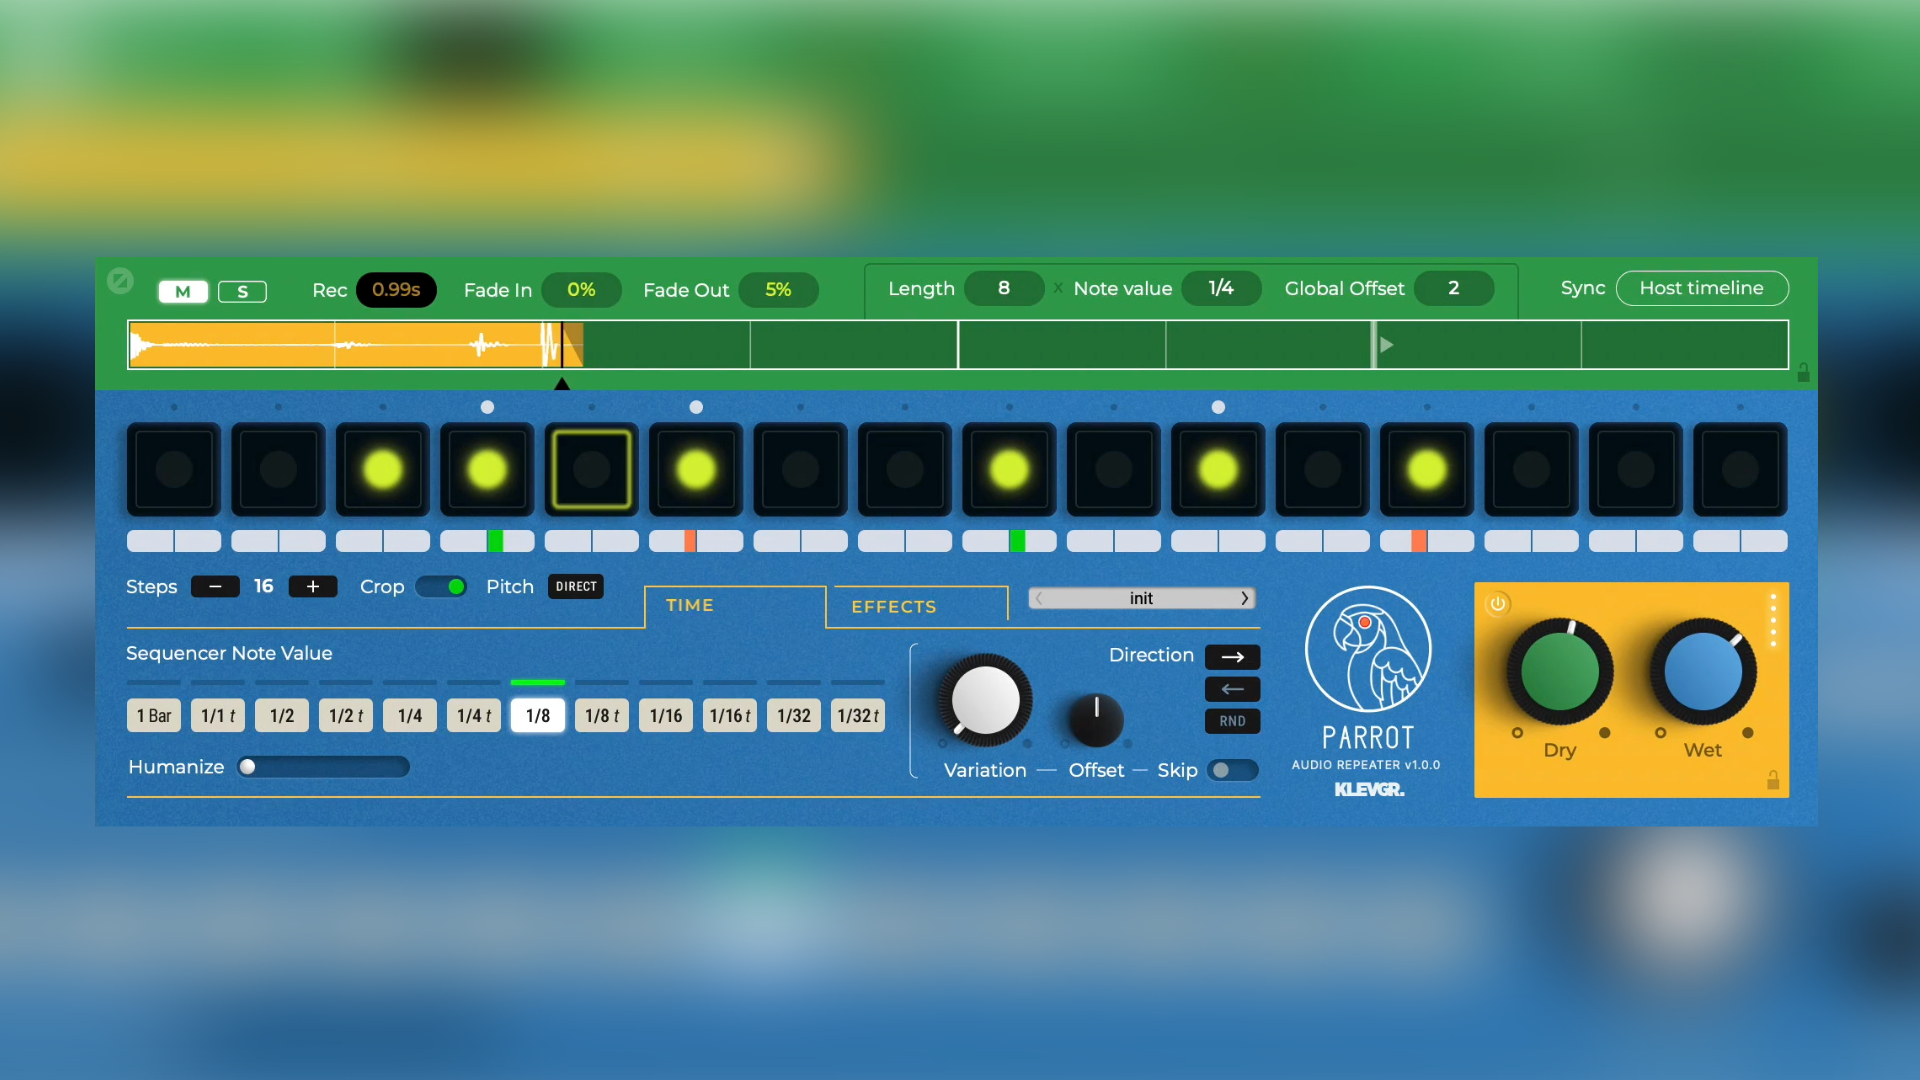Image resolution: width=1920 pixels, height=1080 pixels.
Task: Enable the first sequencer step pad
Action: pyautogui.click(x=174, y=469)
